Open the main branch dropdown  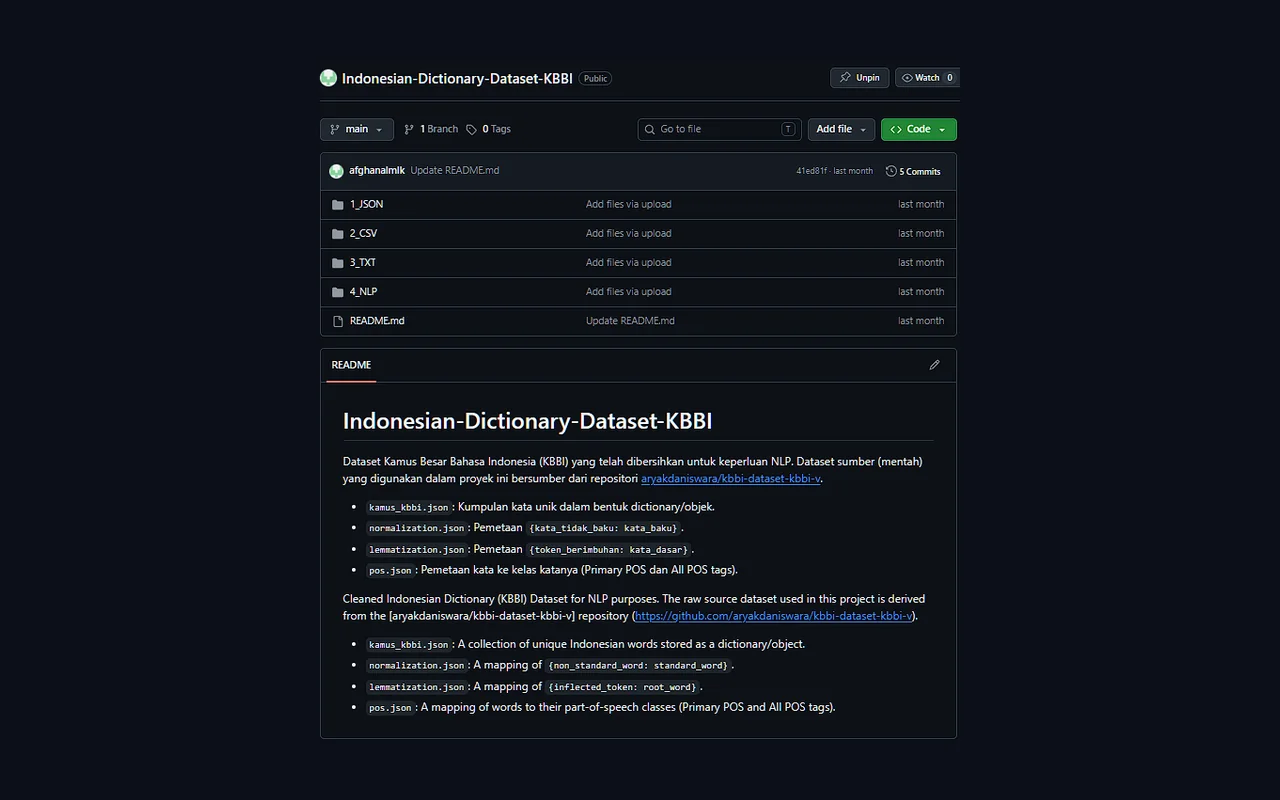(x=357, y=129)
